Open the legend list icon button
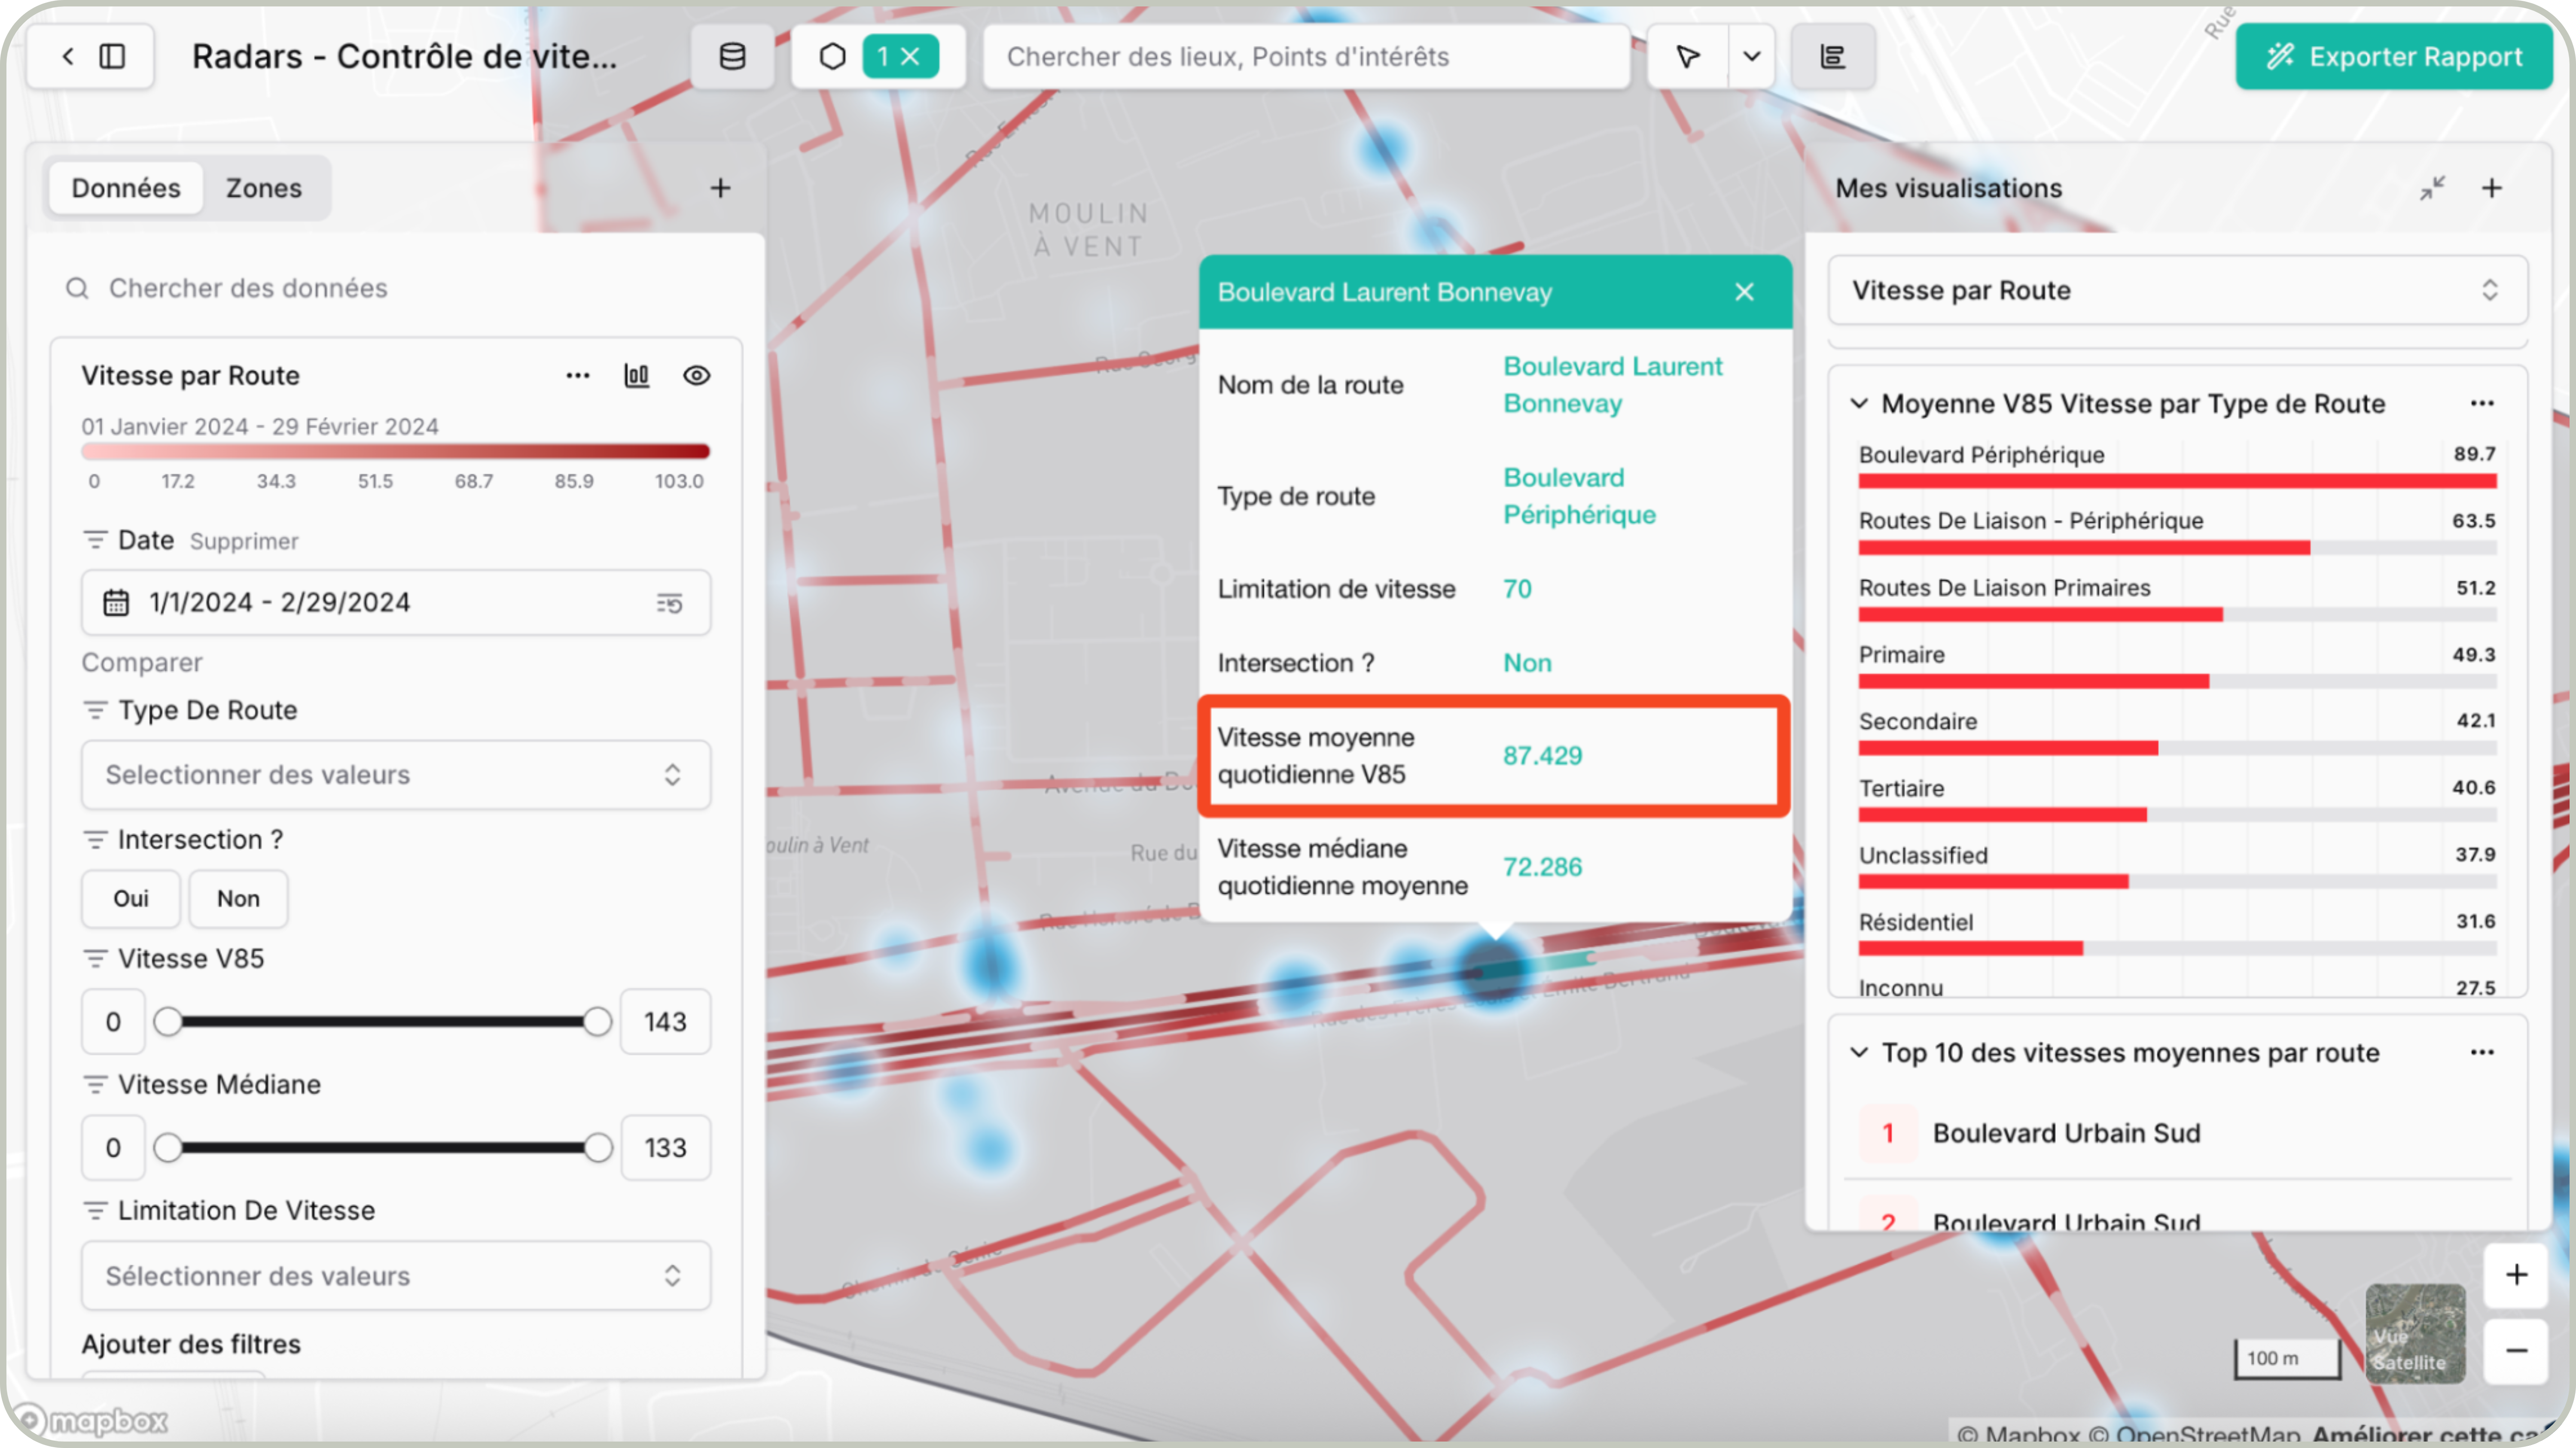The height and width of the screenshot is (1448, 2576). (x=1832, y=56)
